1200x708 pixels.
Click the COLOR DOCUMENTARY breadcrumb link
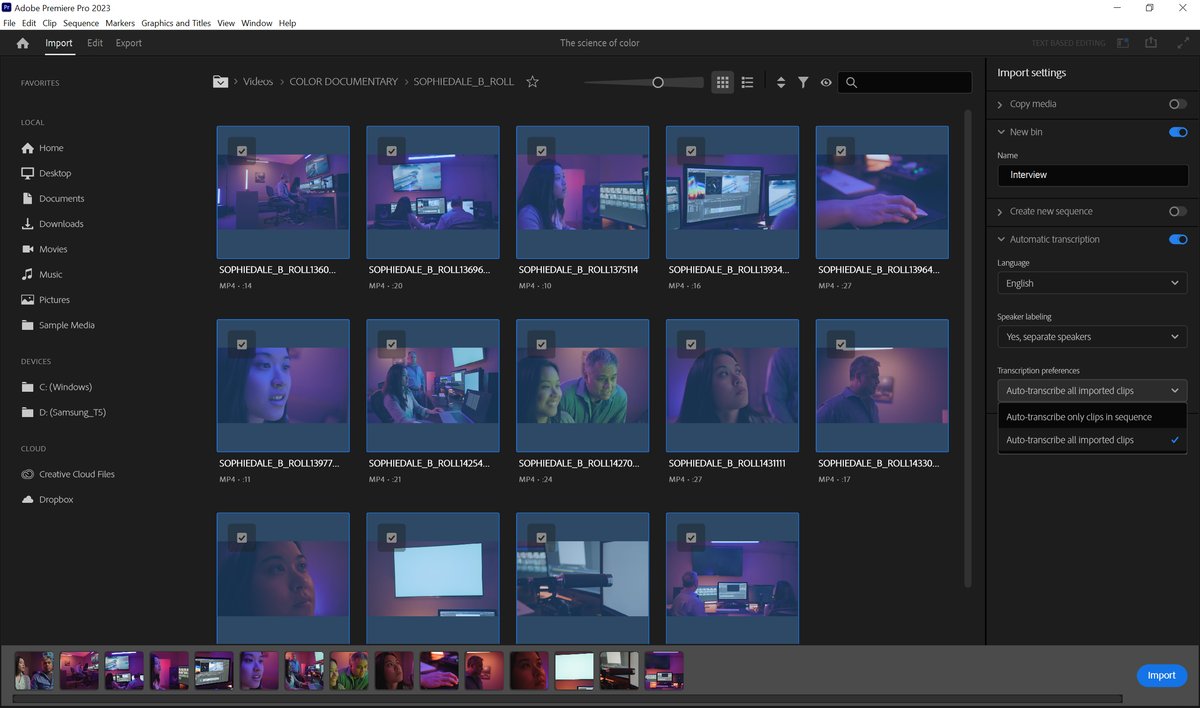(344, 81)
